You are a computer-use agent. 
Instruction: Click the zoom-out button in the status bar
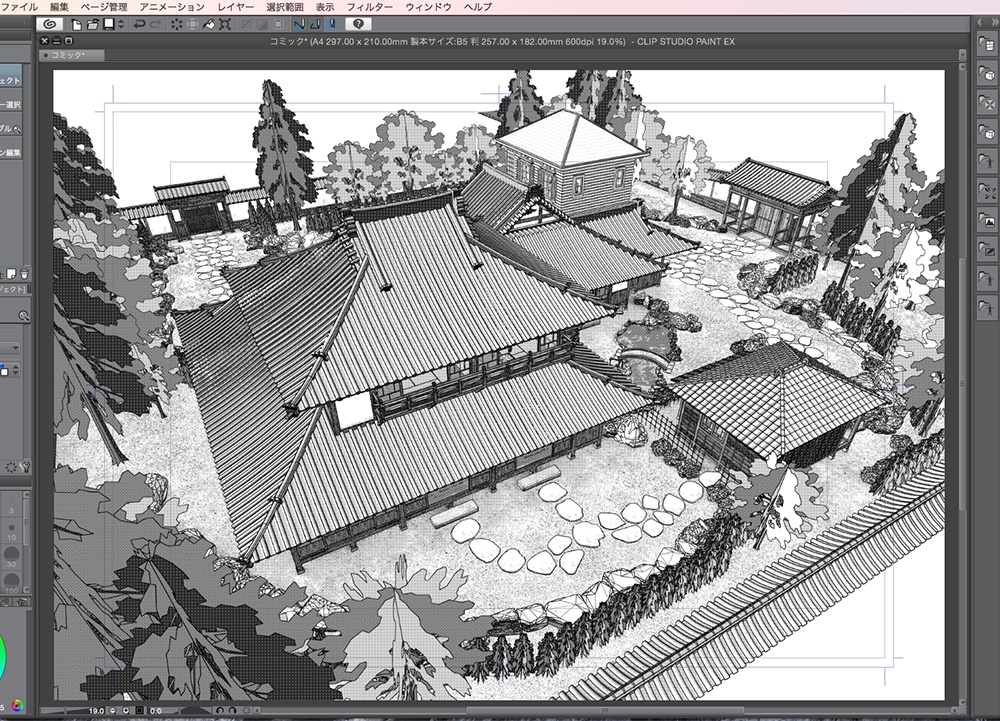pyautogui.click(x=112, y=712)
